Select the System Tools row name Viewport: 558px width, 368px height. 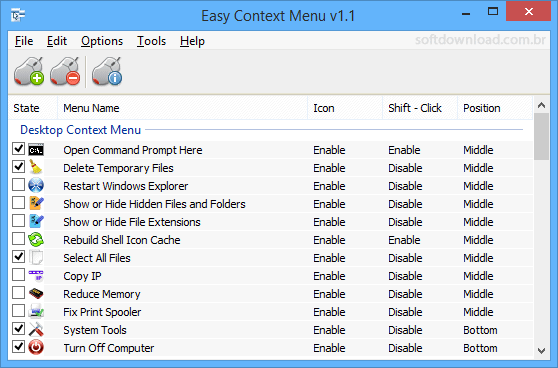tap(95, 330)
